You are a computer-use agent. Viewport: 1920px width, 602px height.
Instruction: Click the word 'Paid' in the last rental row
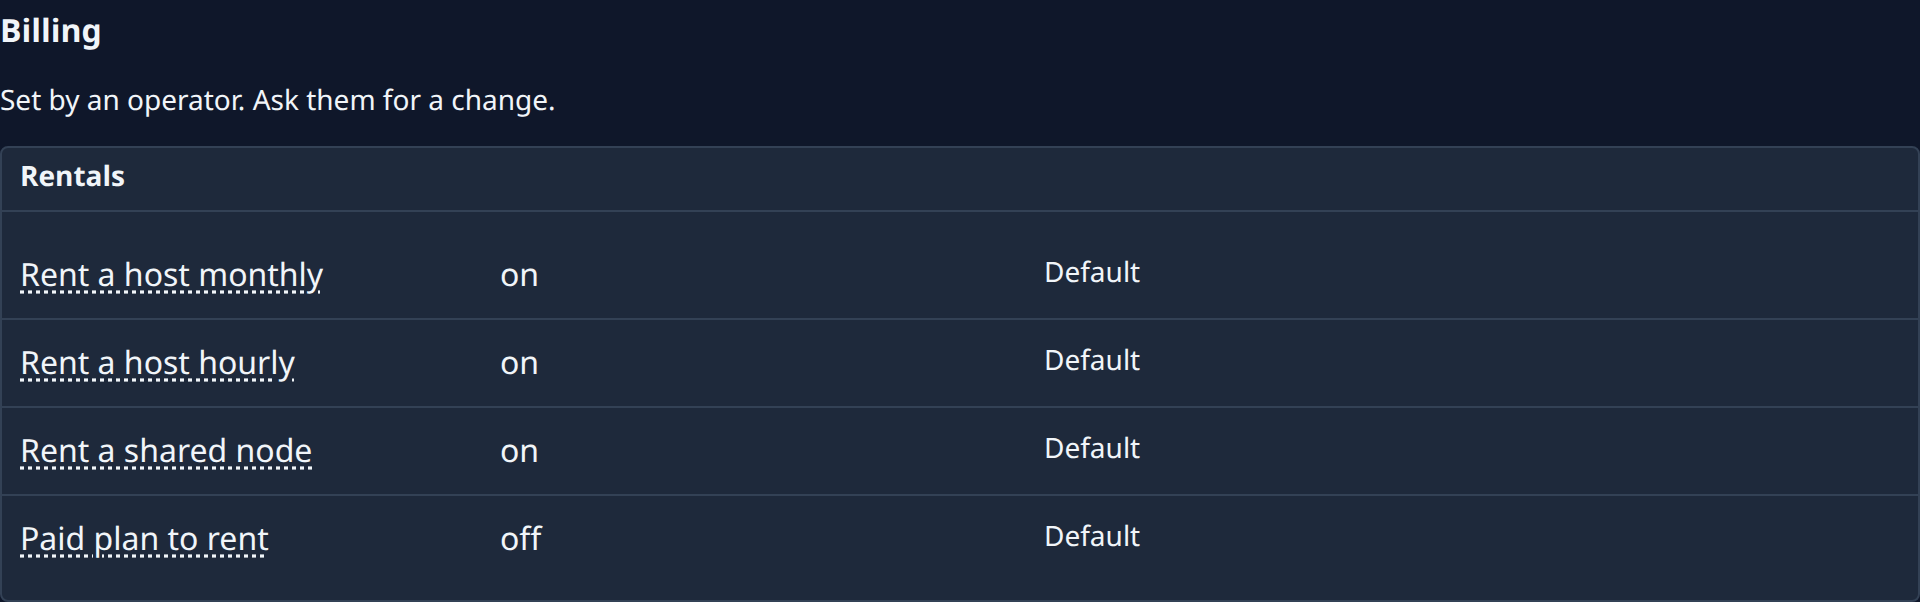pyautogui.click(x=52, y=539)
